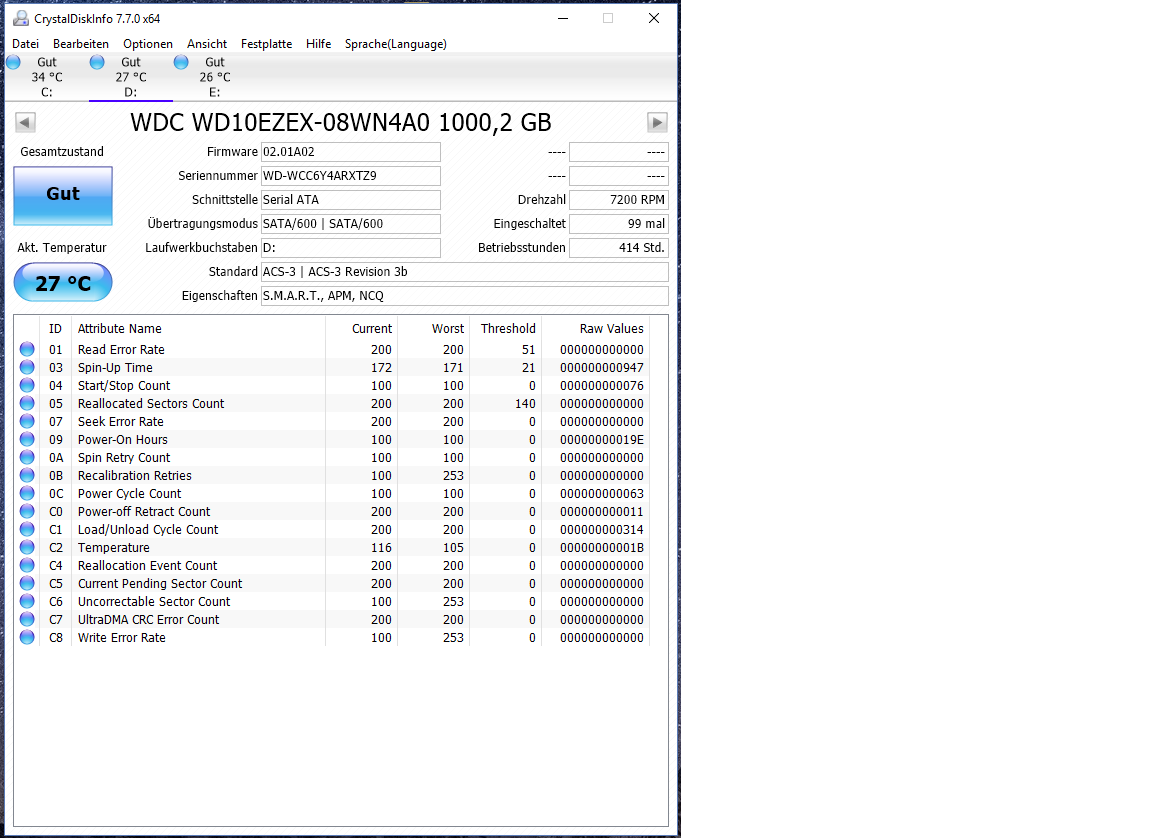1152x838 pixels.
Task: Select the next disk arrow button
Action: click(x=657, y=122)
